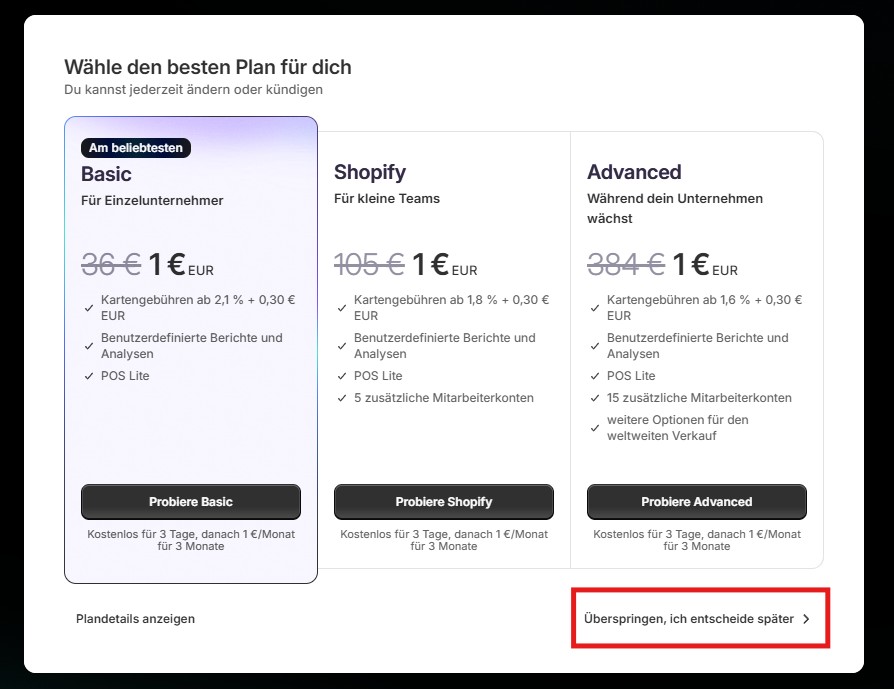Click the heading "Wähle den besten Plan für dich"
The width and height of the screenshot is (894, 689).
tap(207, 67)
